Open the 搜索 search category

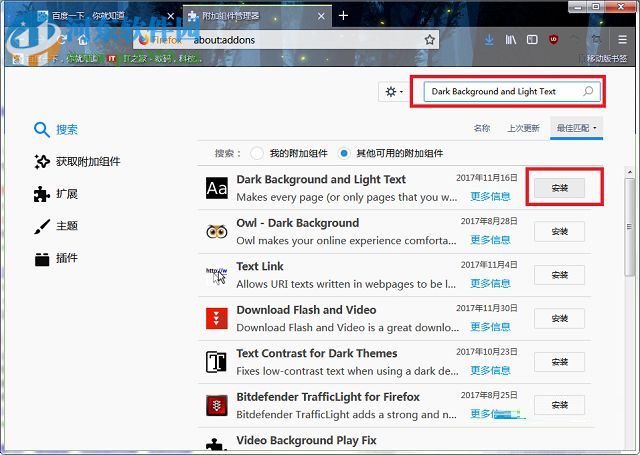(x=56, y=130)
